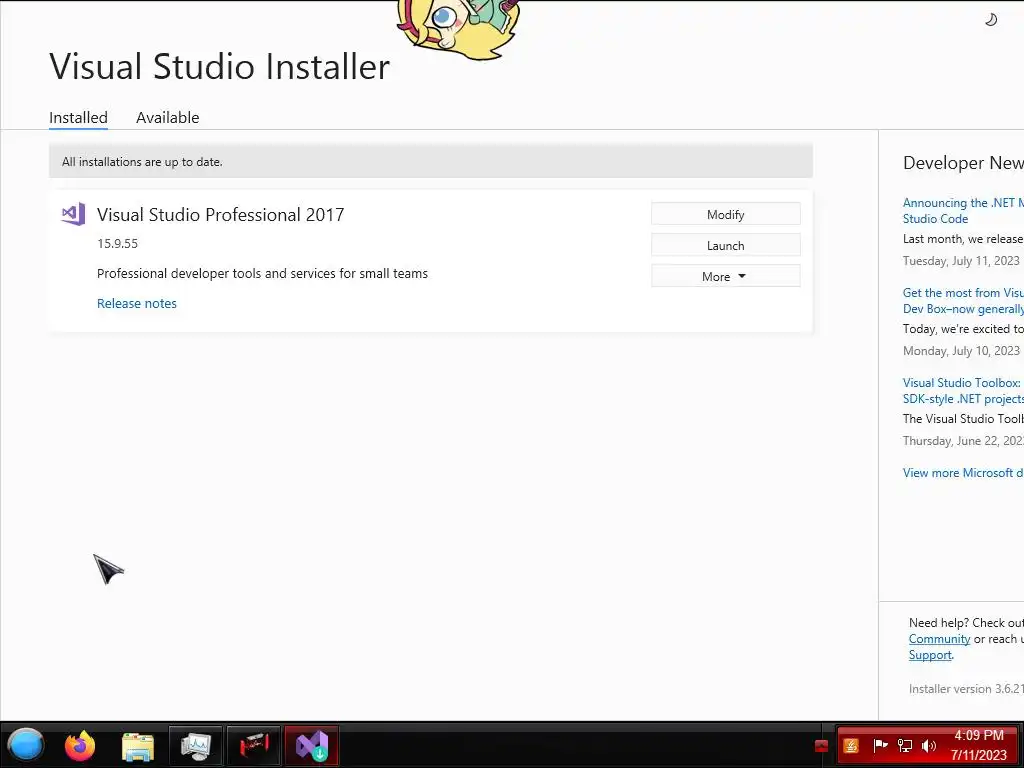Open Firefox from the taskbar
Screen dimensions: 1024x768
(x=80, y=746)
